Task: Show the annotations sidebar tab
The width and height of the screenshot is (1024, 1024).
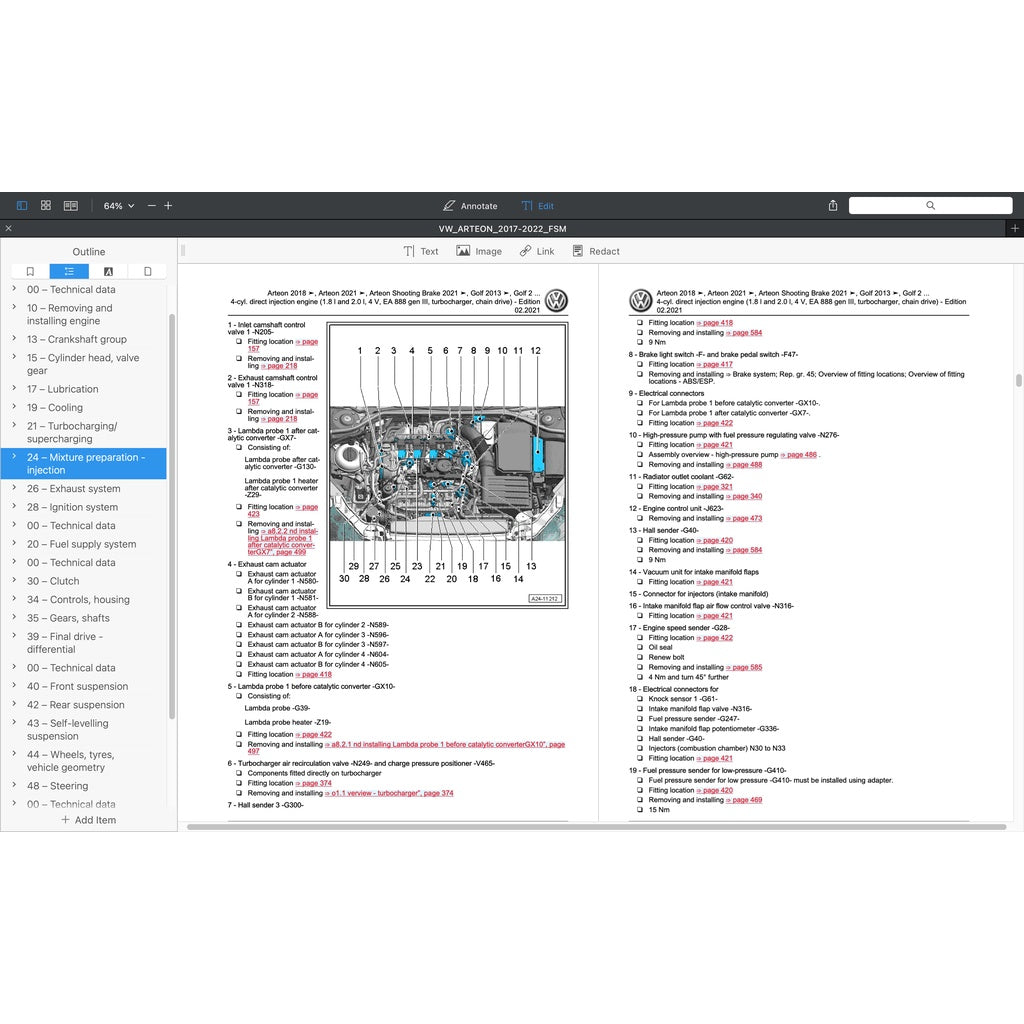Action: click(x=108, y=272)
